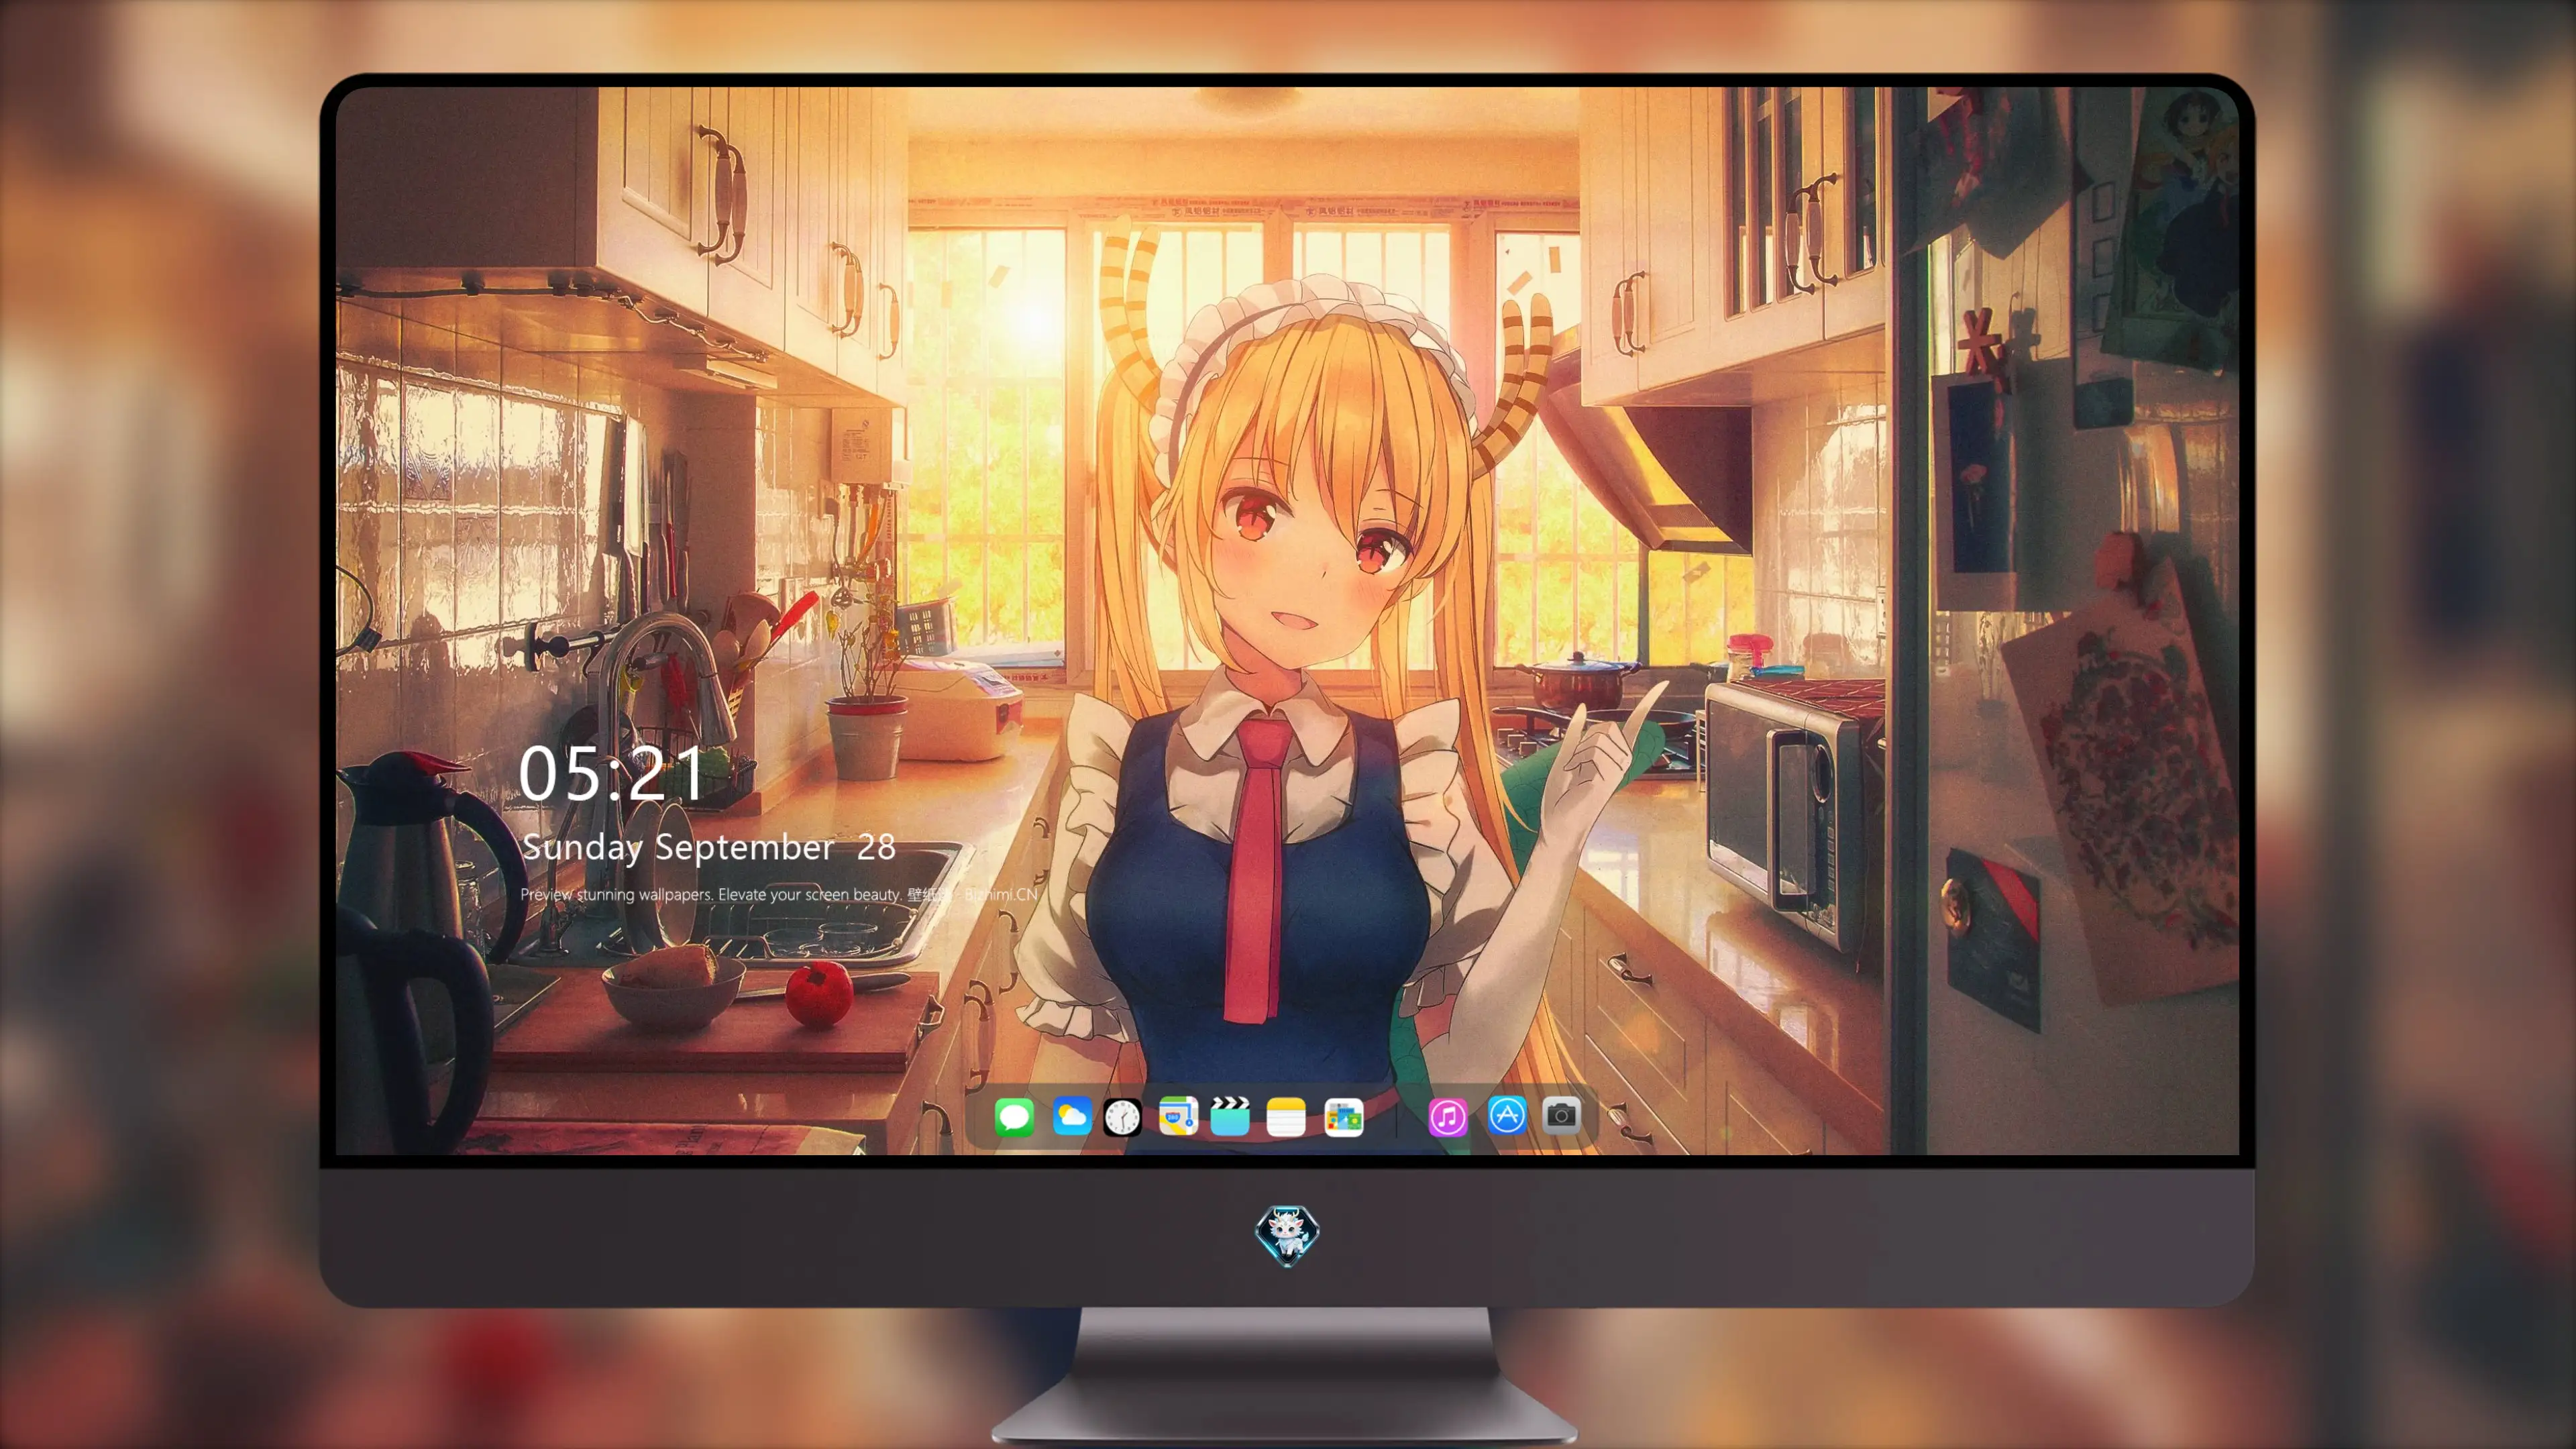Viewport: 2576px width, 1449px height.
Task: Open the Camera app in dock
Action: pos(1561,1115)
